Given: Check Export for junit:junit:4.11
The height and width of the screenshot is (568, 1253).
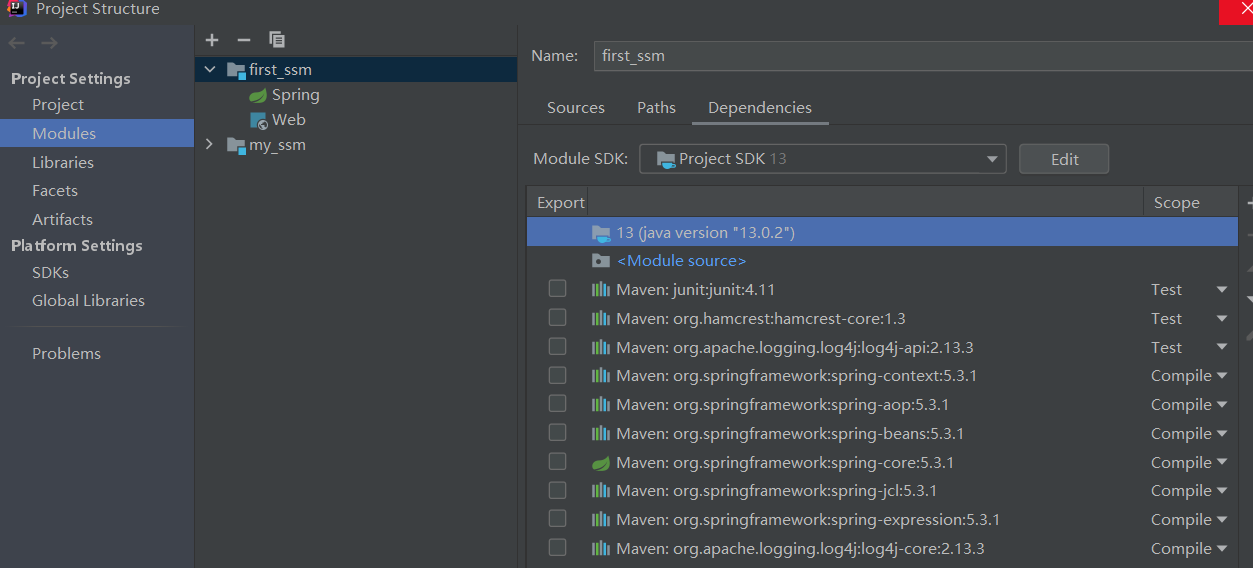Looking at the screenshot, I should click(557, 288).
